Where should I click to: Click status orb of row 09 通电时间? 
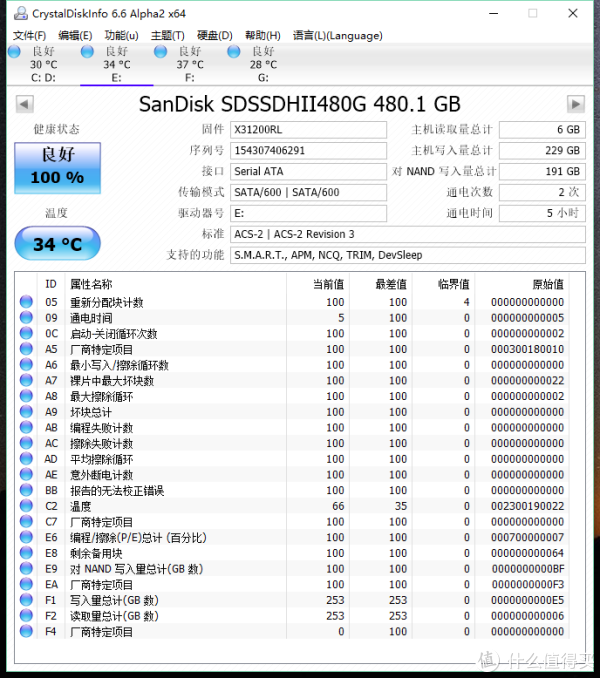[26, 317]
